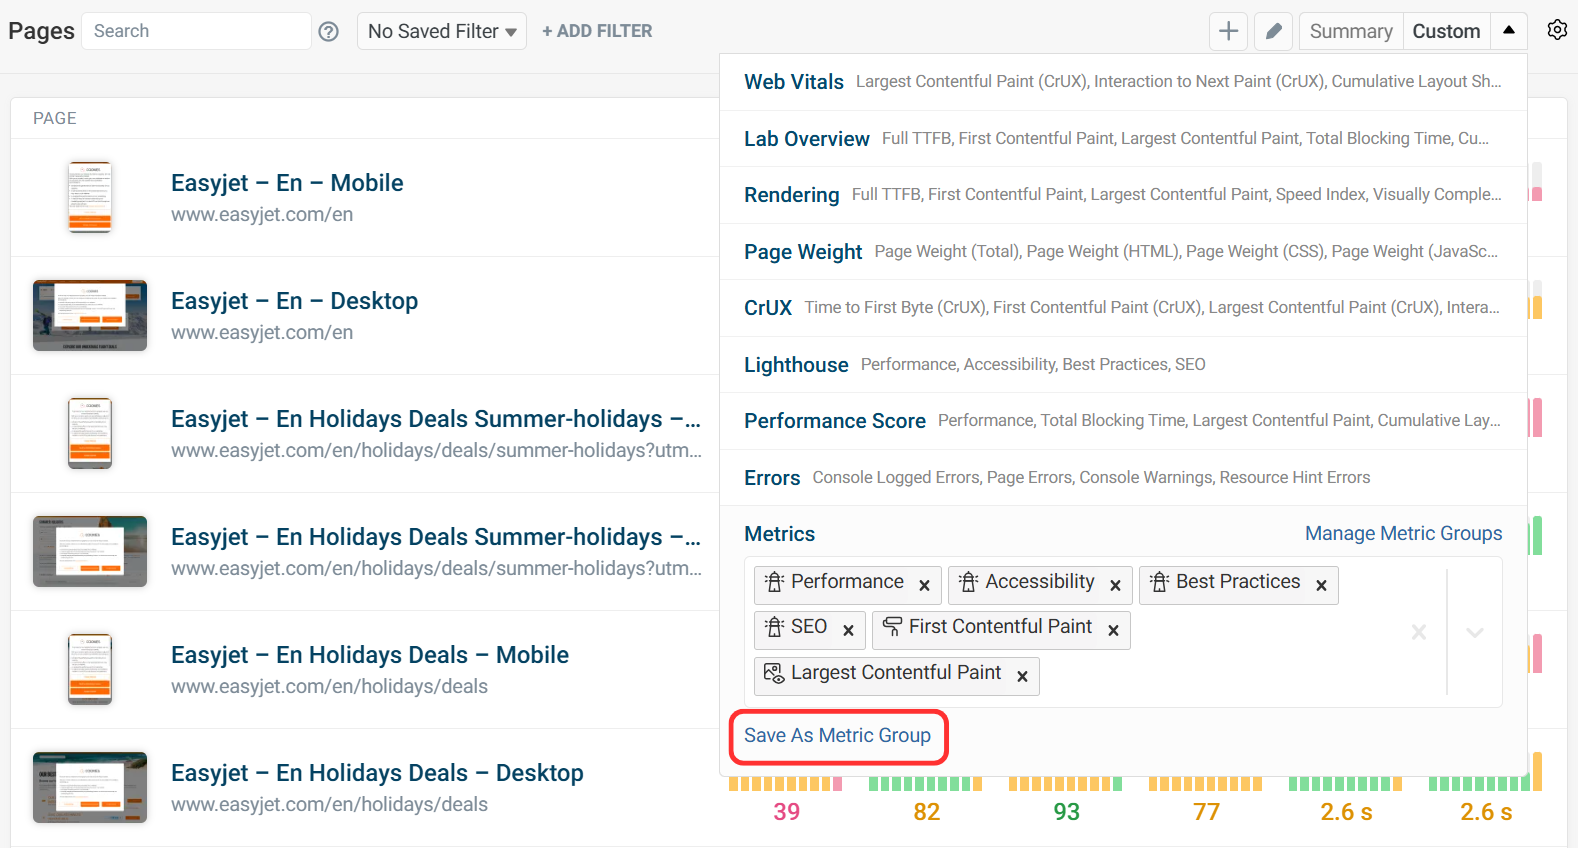Open Easyjet – En Holidays Deals – Desktop
The image size is (1578, 848).
377,773
